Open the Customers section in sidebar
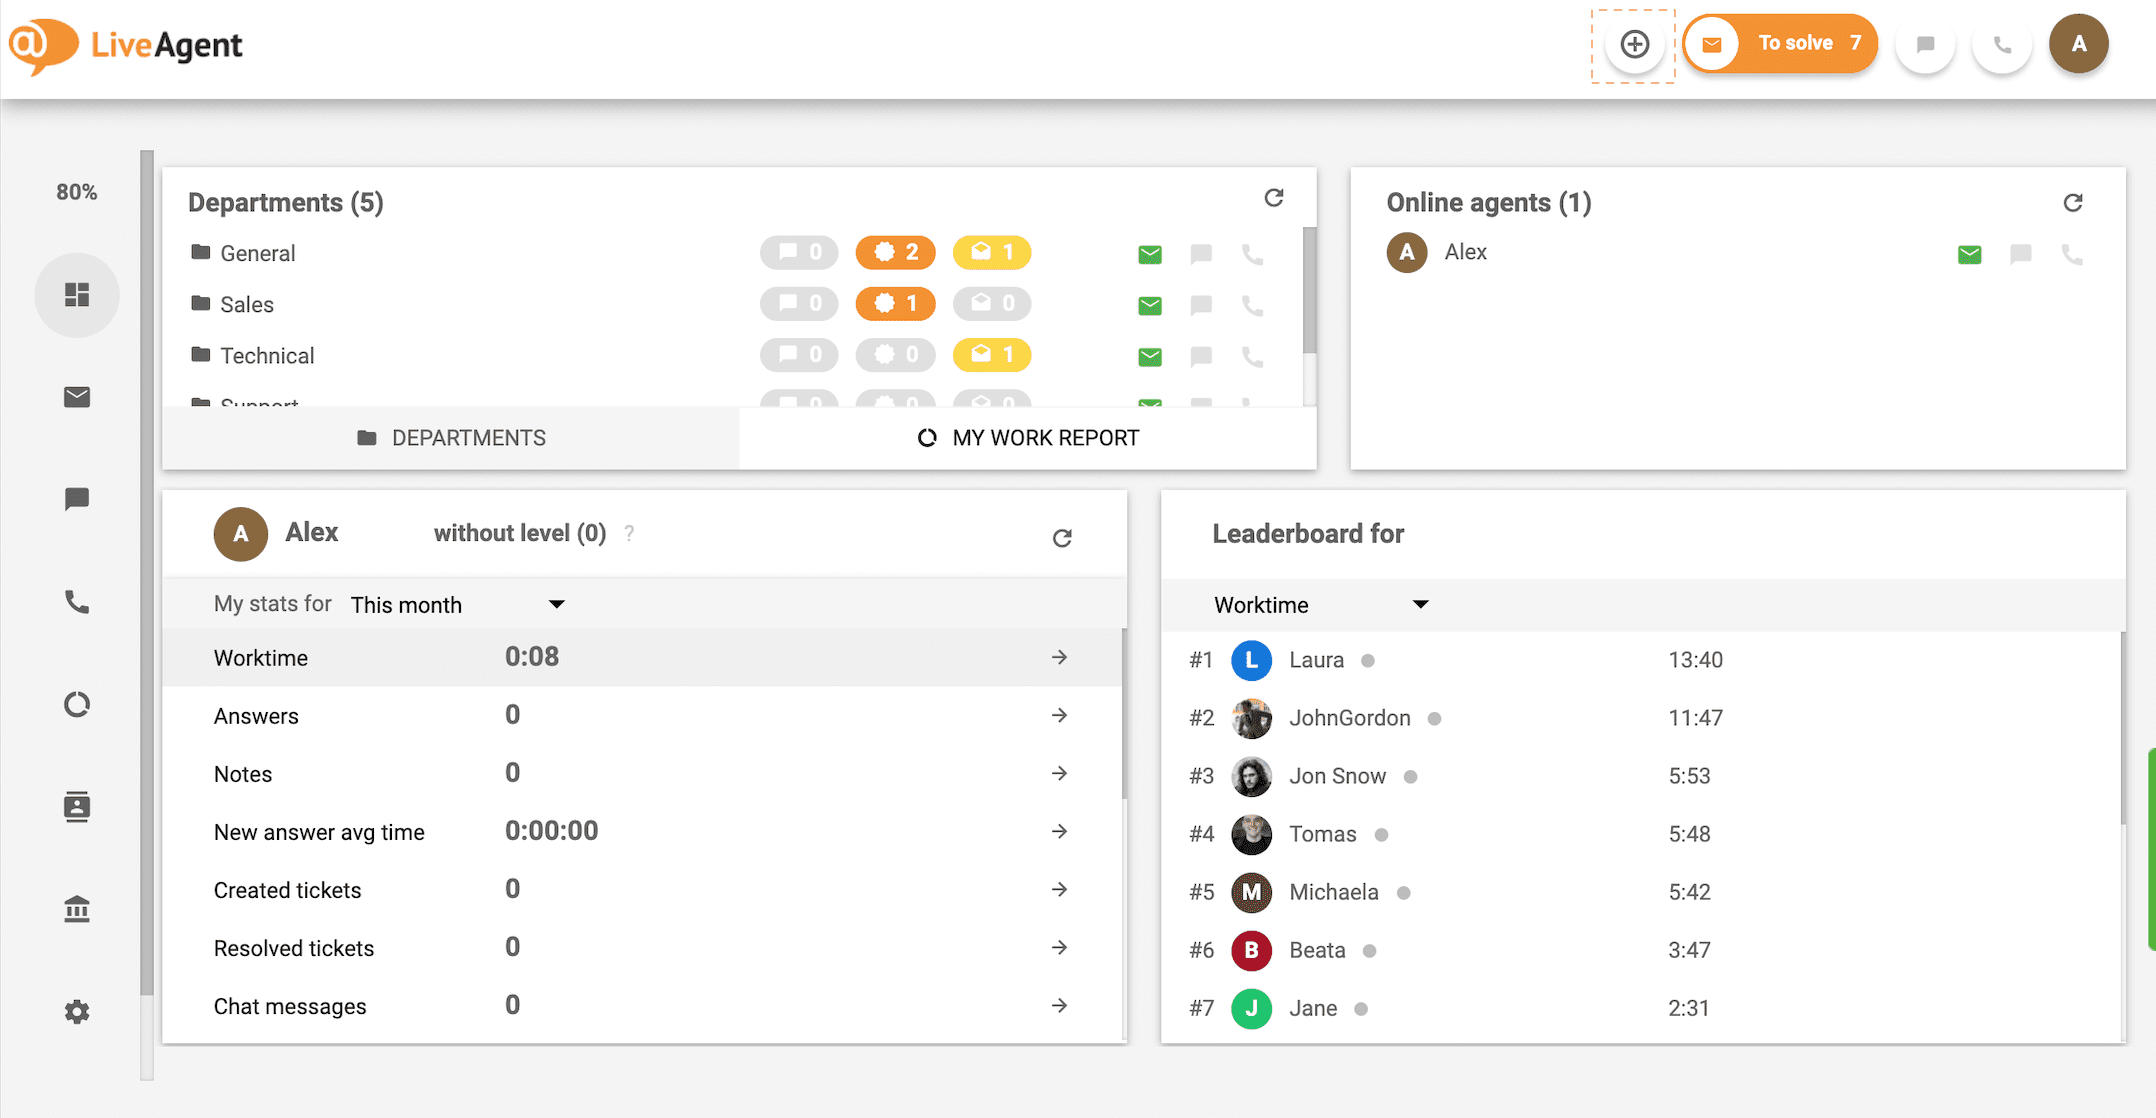This screenshot has width=2156, height=1118. click(x=77, y=807)
